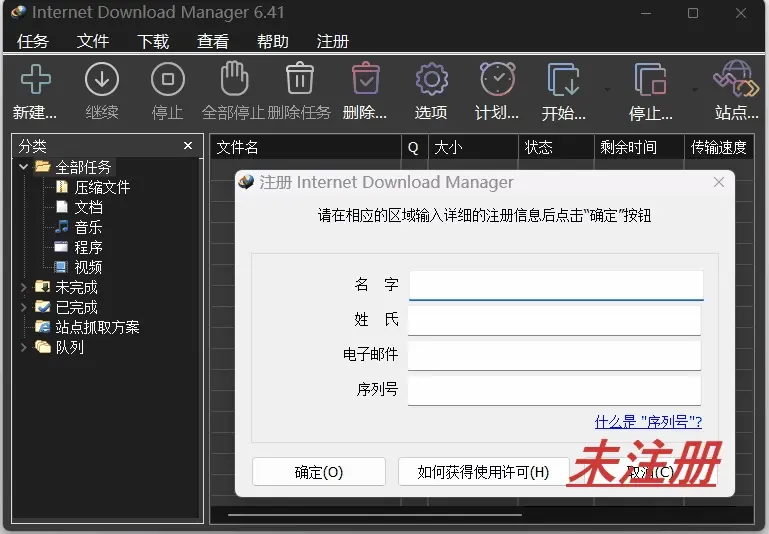Open the 下载 menu
Screen dimensions: 769x534
153,41
